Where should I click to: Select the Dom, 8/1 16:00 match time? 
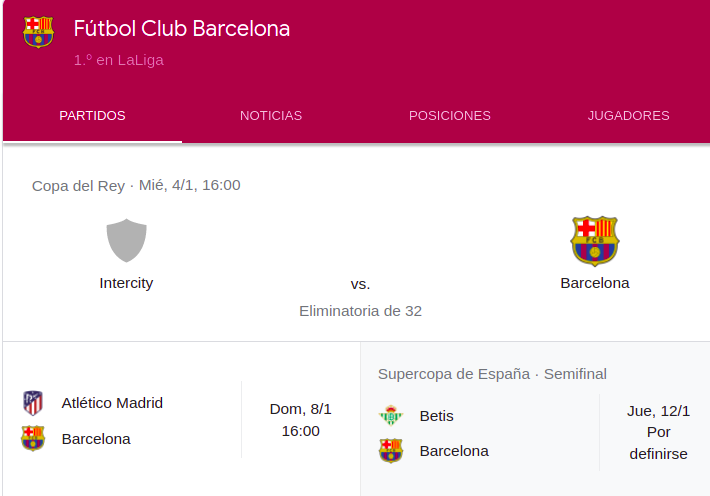[x=300, y=420]
